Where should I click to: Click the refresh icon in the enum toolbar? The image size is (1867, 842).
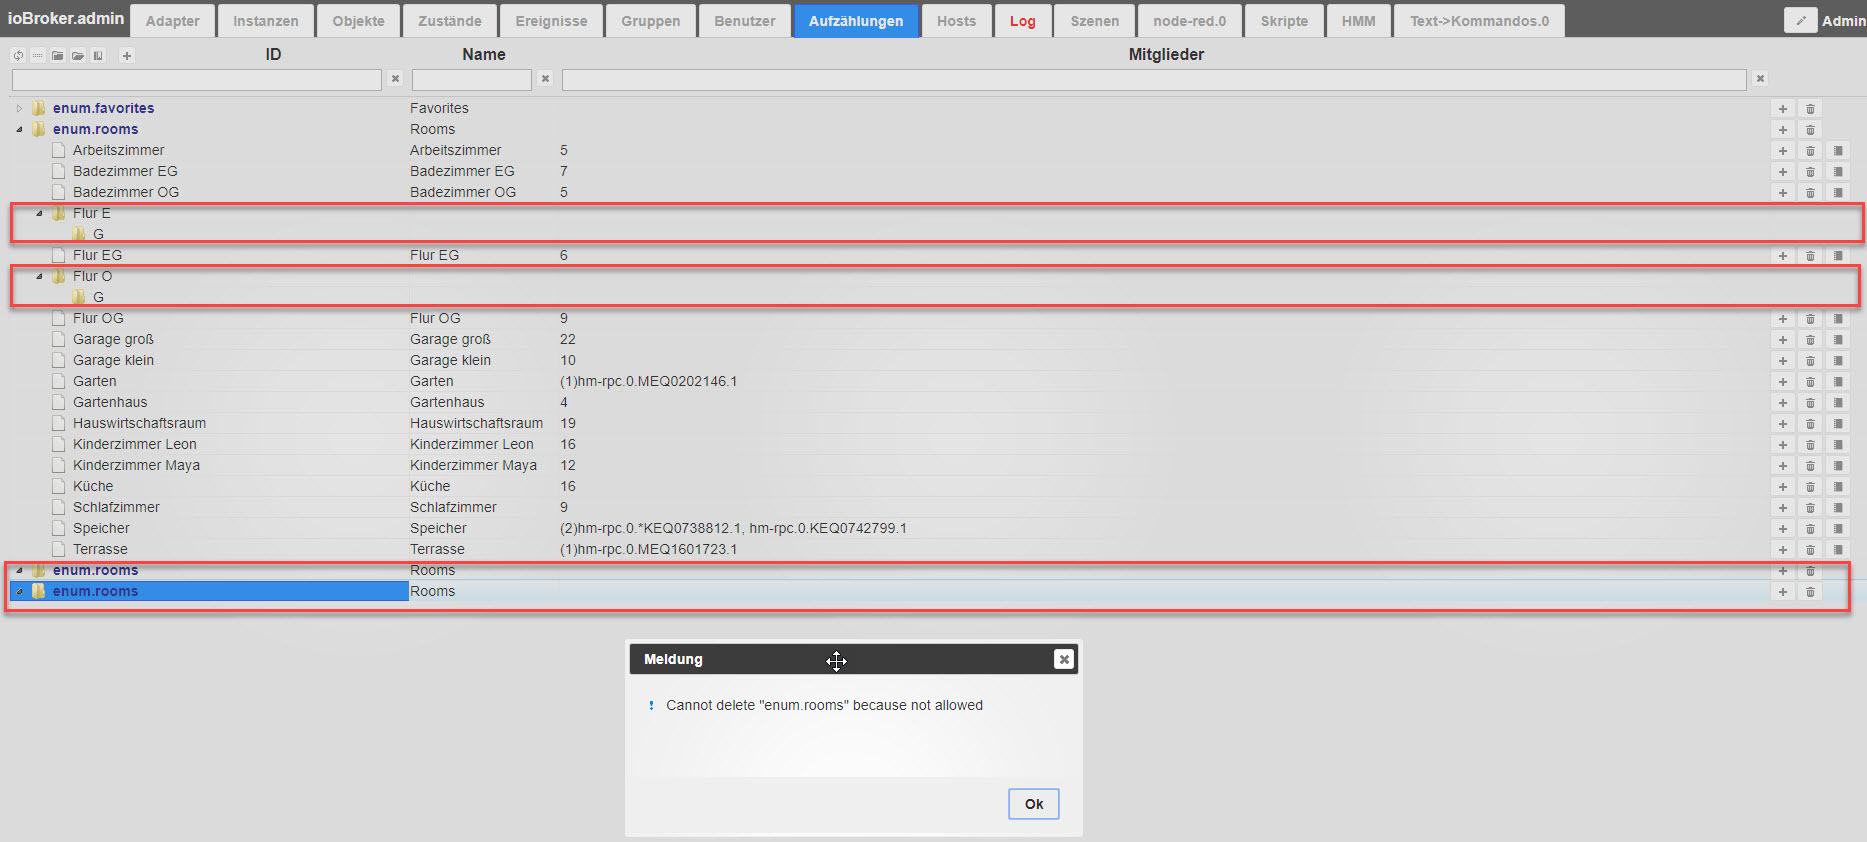pos(18,56)
